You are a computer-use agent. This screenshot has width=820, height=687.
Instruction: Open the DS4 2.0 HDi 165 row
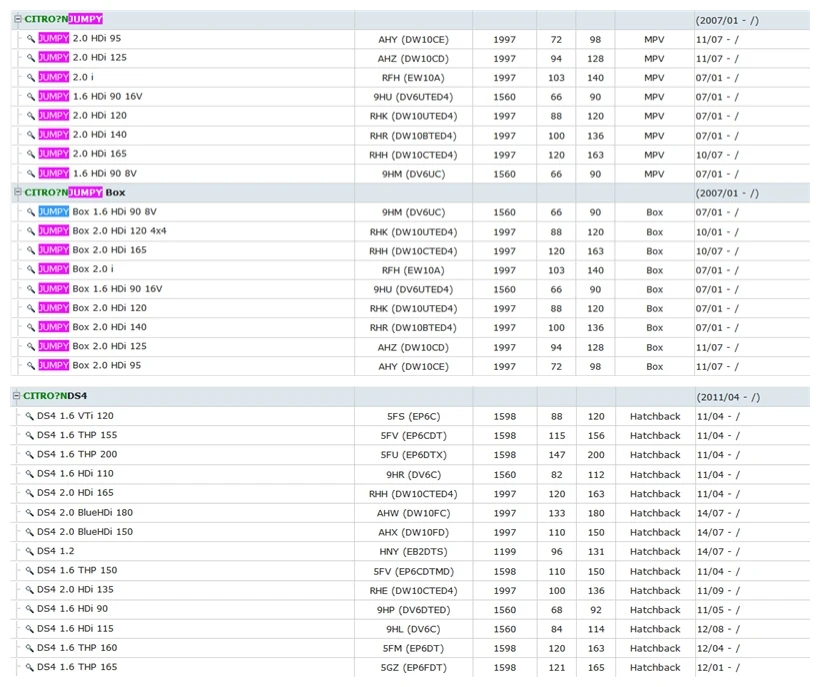(410, 493)
